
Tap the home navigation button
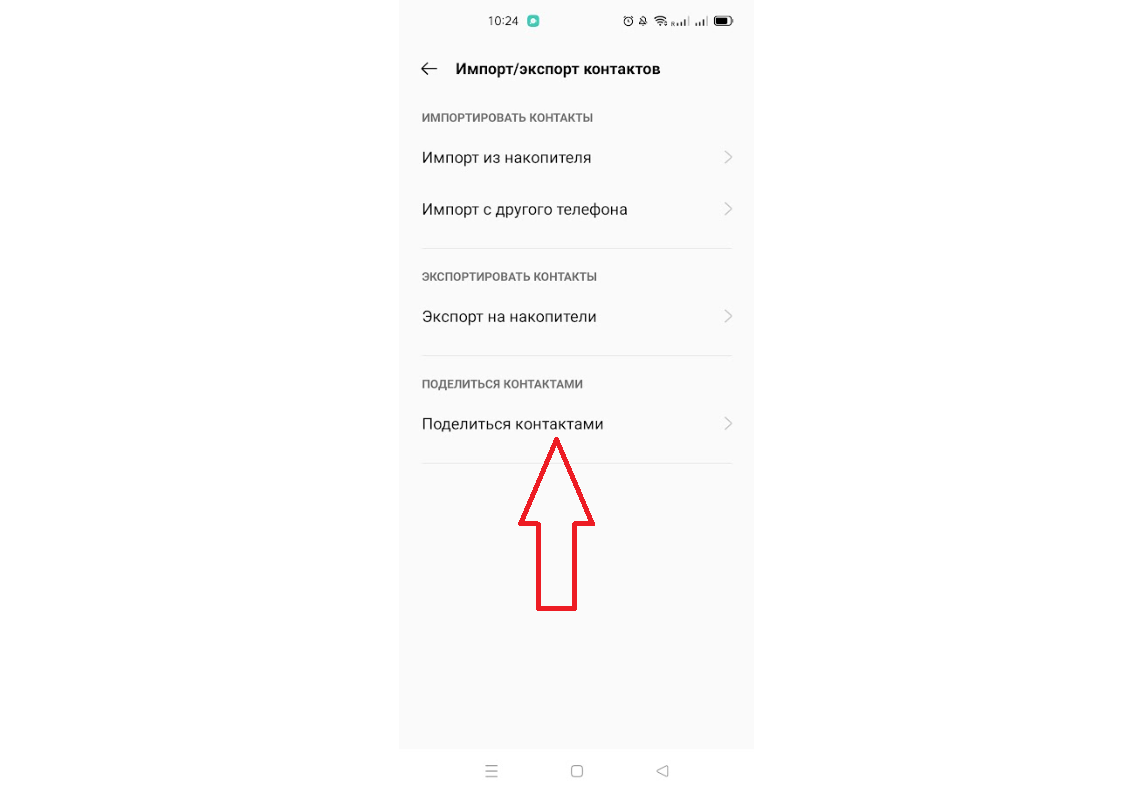tap(577, 771)
